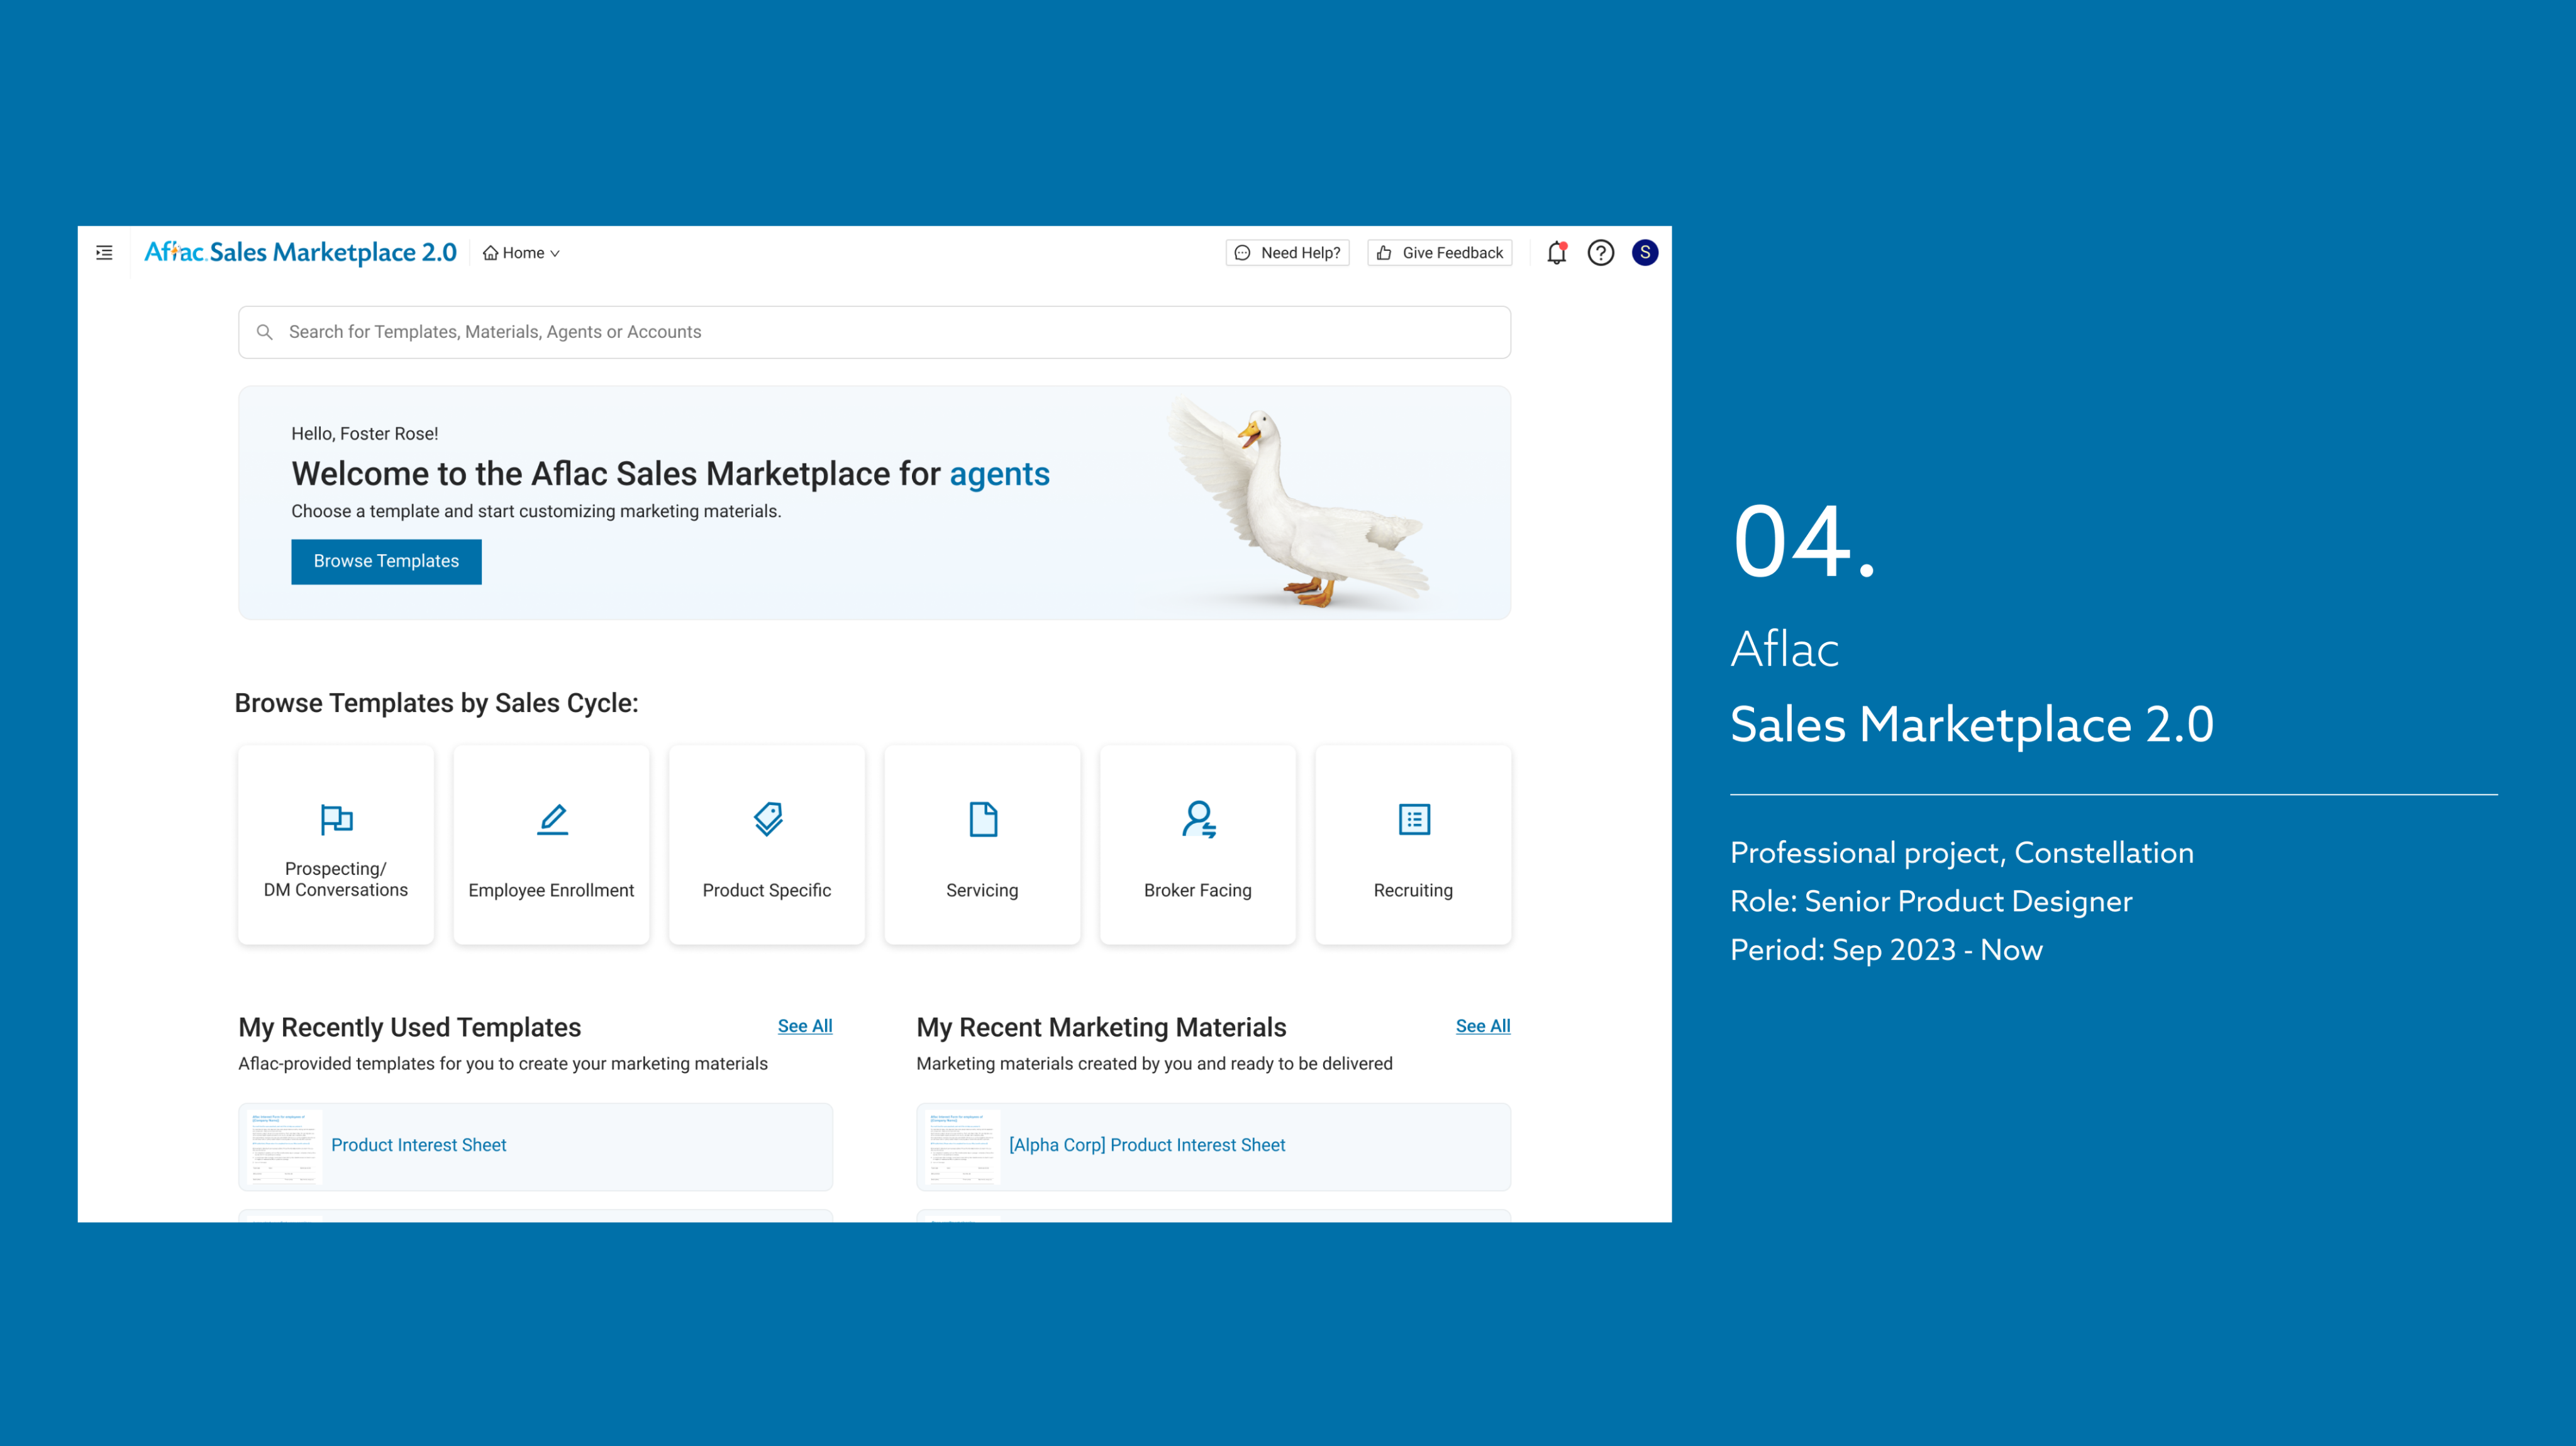Viewport: 2576px width, 1446px height.
Task: See All recent marketing materials
Action: tap(1482, 1026)
